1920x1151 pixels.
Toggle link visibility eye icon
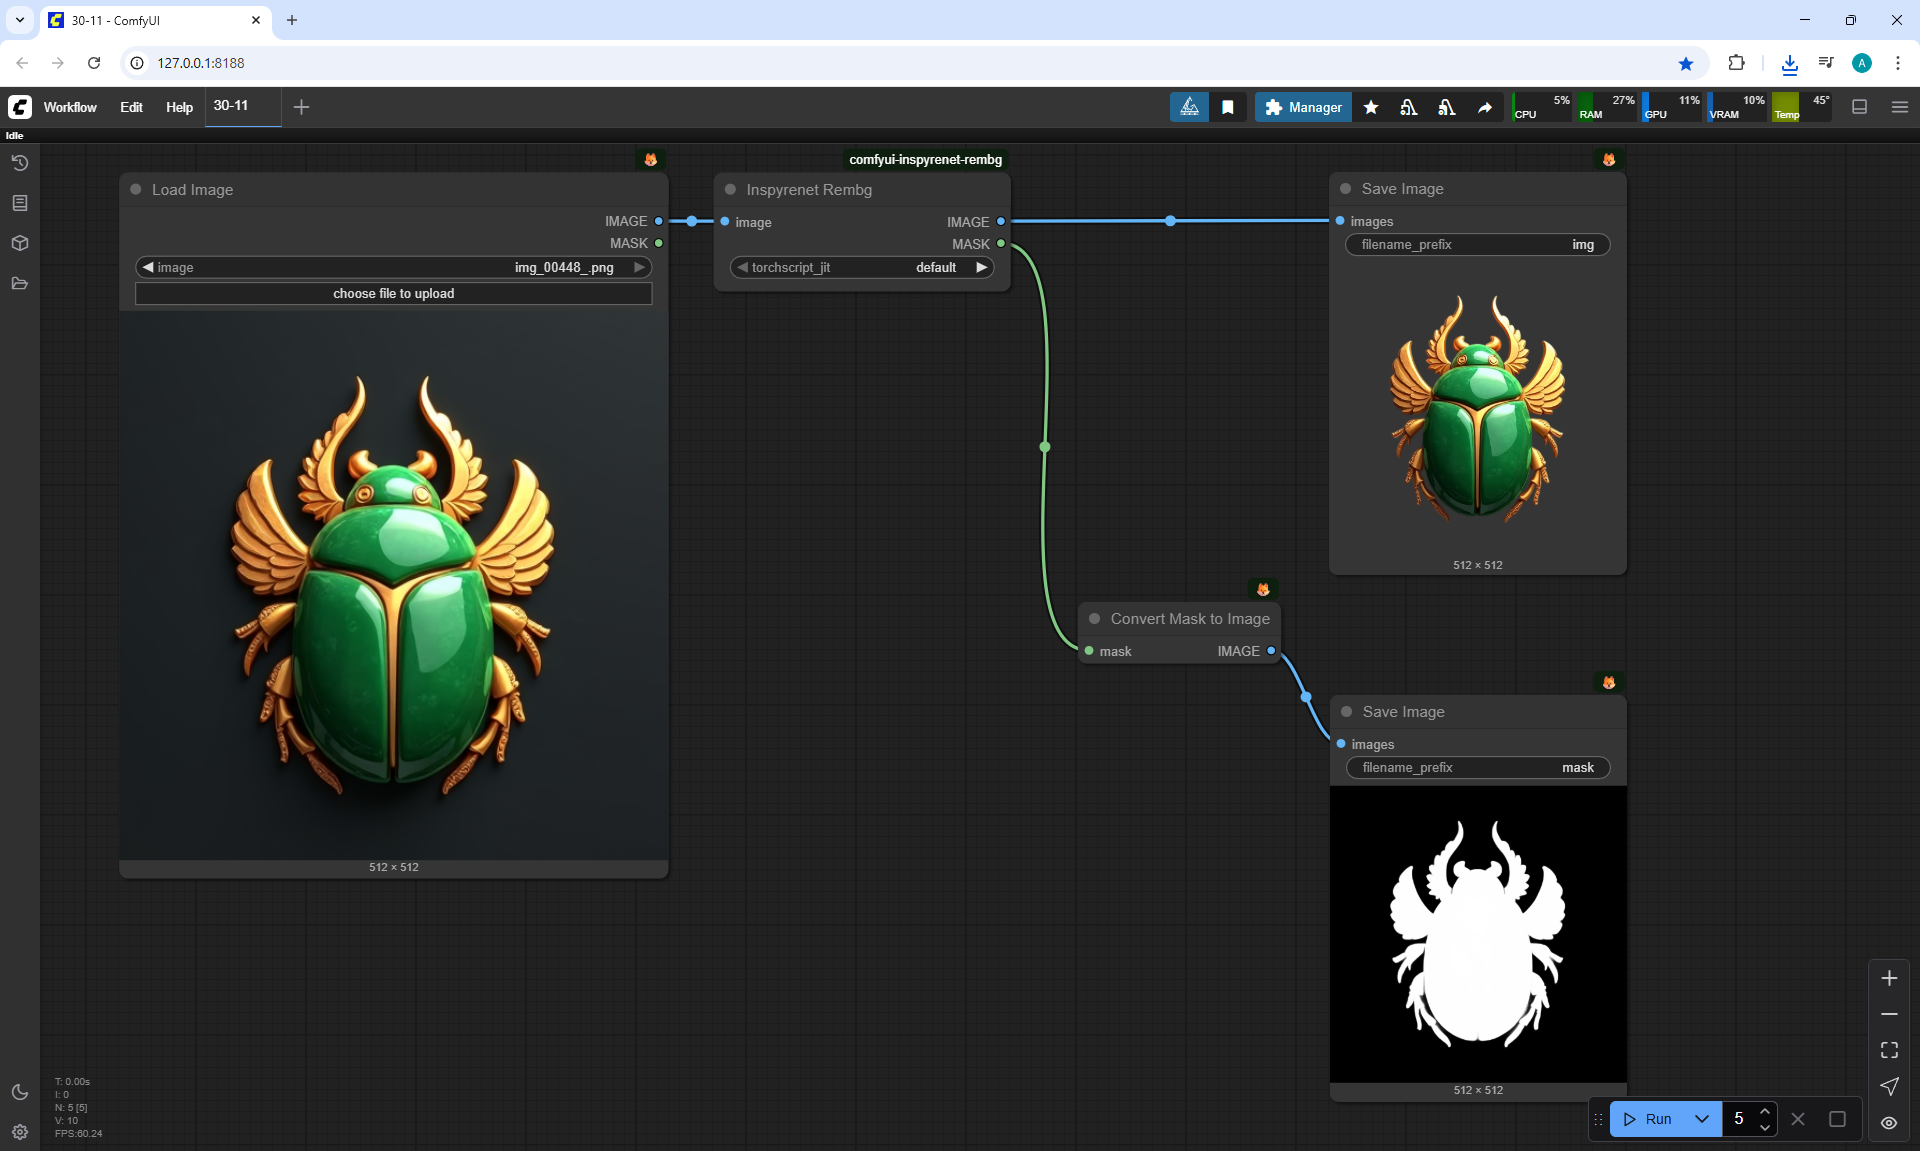[1889, 1122]
